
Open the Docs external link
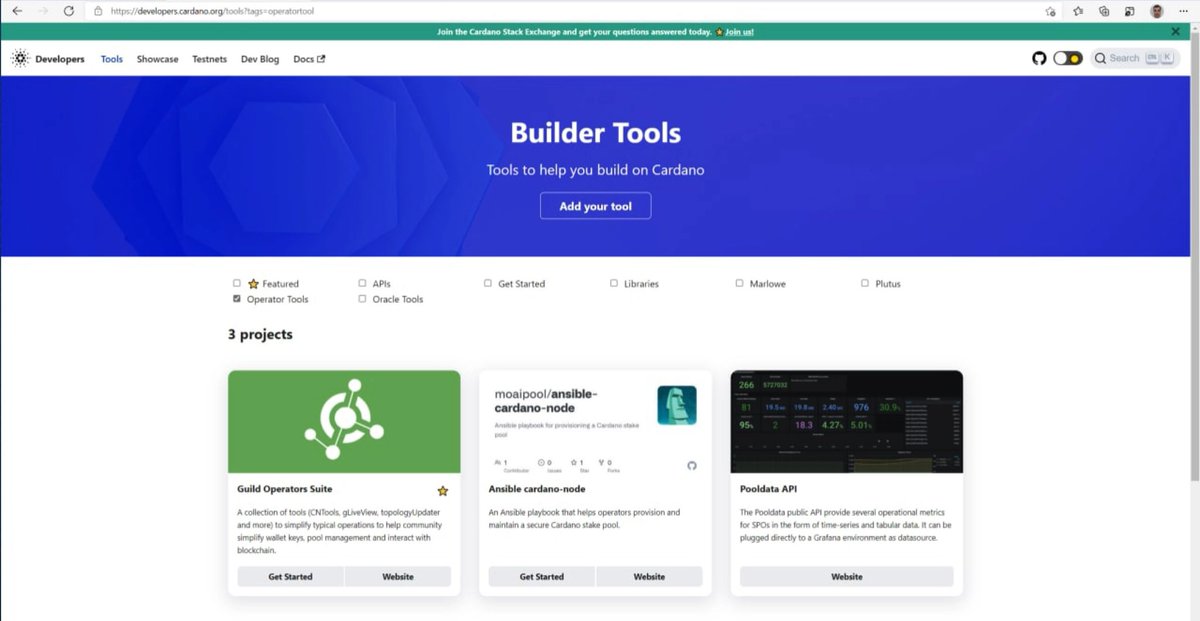309,59
